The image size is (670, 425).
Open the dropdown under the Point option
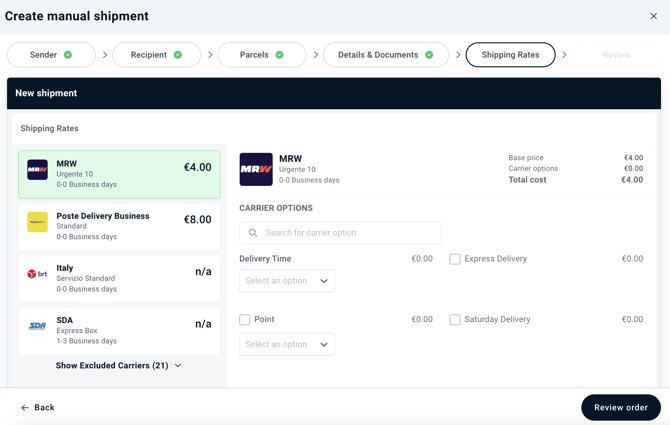[287, 345]
